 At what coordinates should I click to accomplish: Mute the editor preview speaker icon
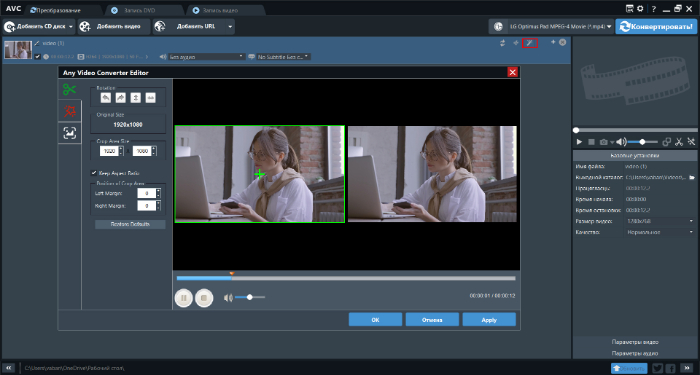click(x=228, y=297)
